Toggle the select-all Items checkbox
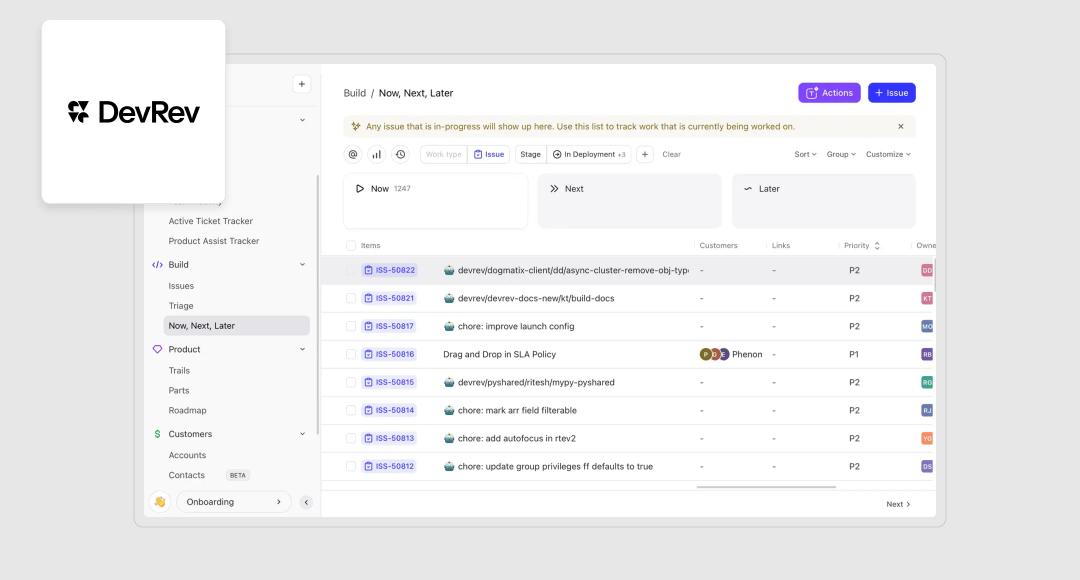 point(351,246)
